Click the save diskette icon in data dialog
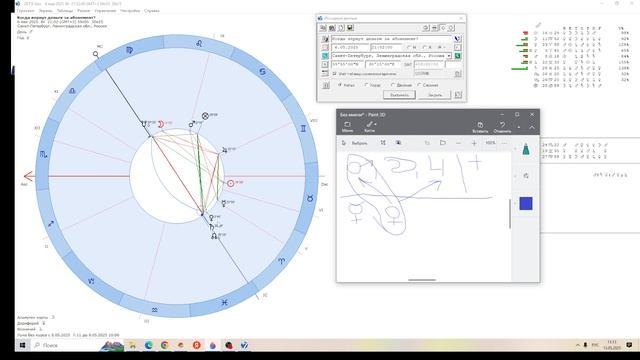The width and height of the screenshot is (640, 360). click(x=350, y=28)
